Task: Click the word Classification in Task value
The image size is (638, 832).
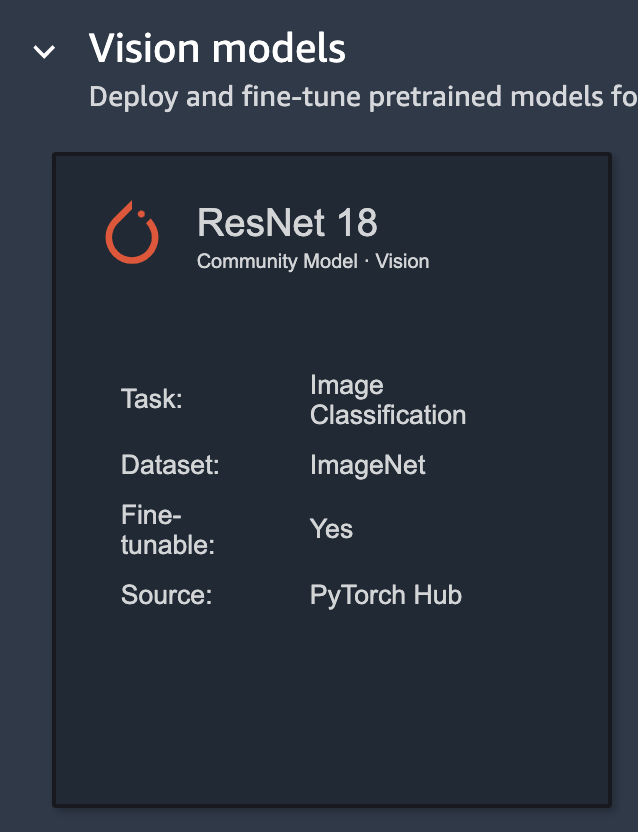Action: [388, 415]
